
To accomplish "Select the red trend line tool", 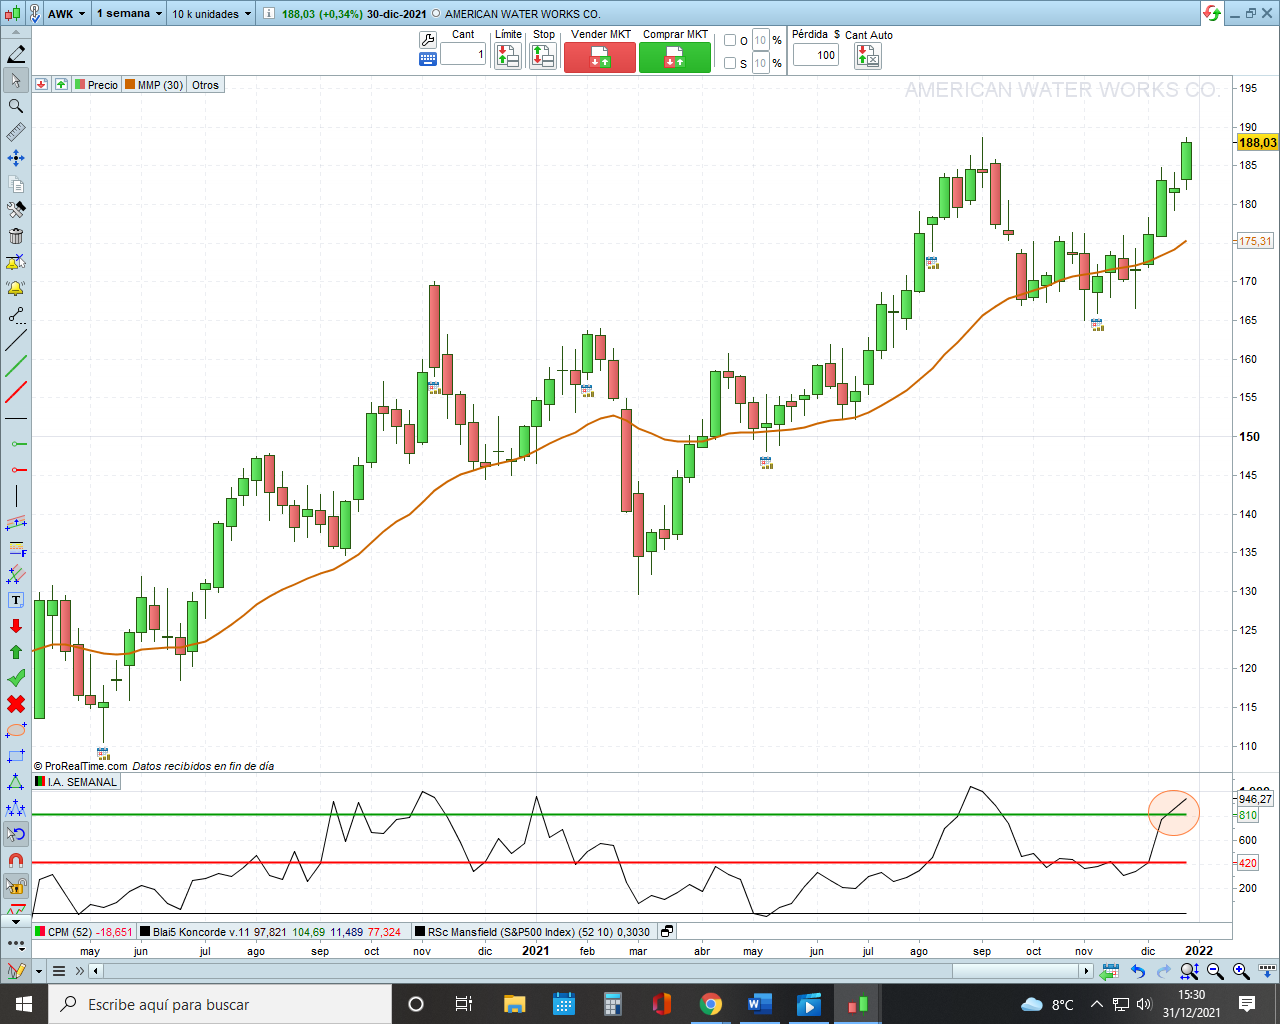I will [16, 392].
